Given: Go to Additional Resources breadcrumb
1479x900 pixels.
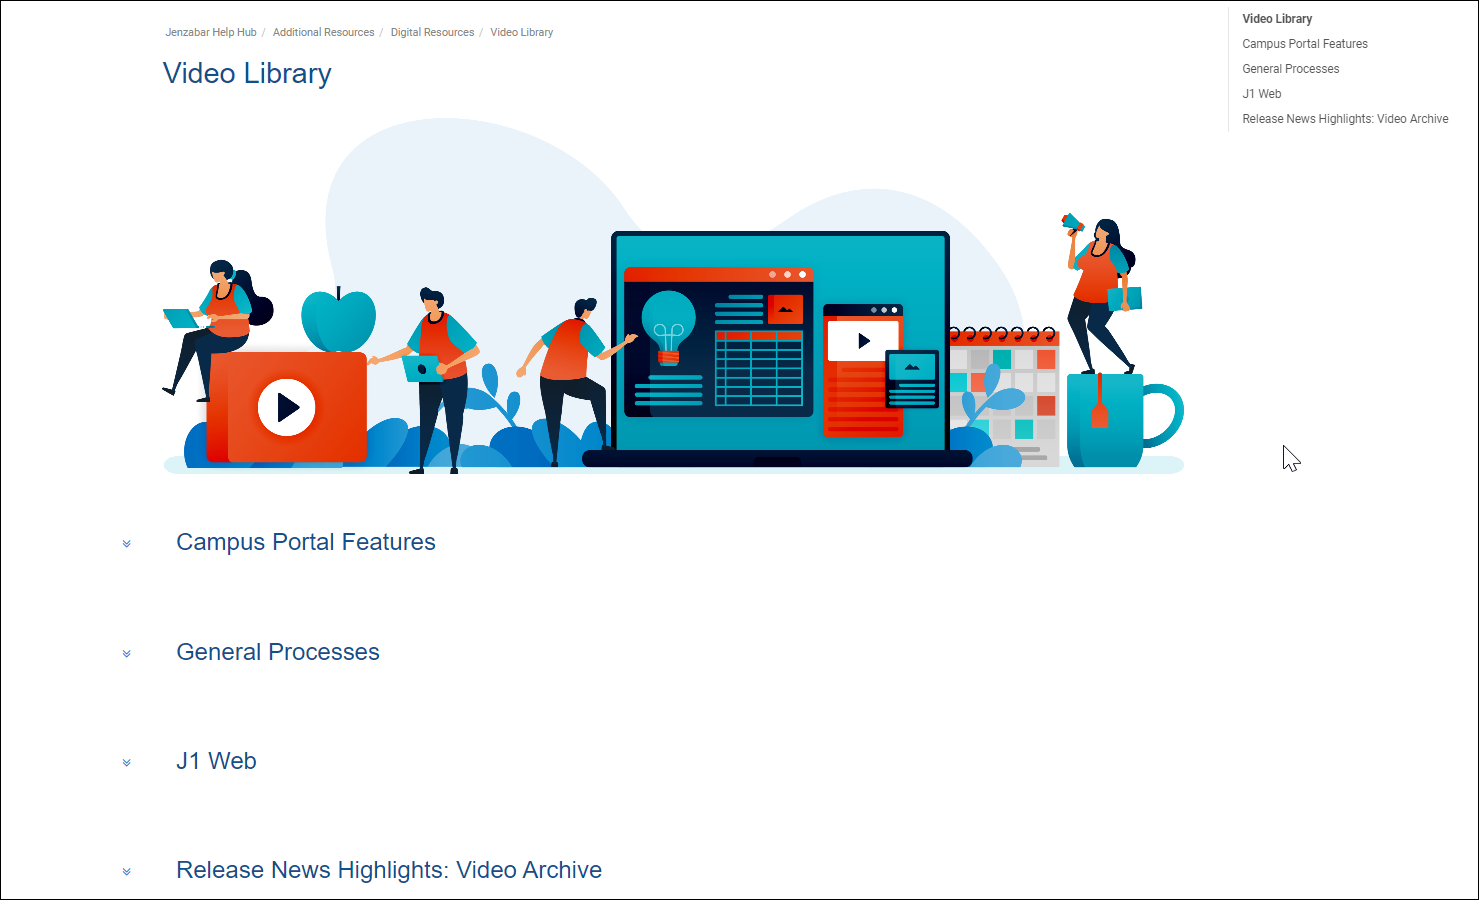Looking at the screenshot, I should coord(323,32).
